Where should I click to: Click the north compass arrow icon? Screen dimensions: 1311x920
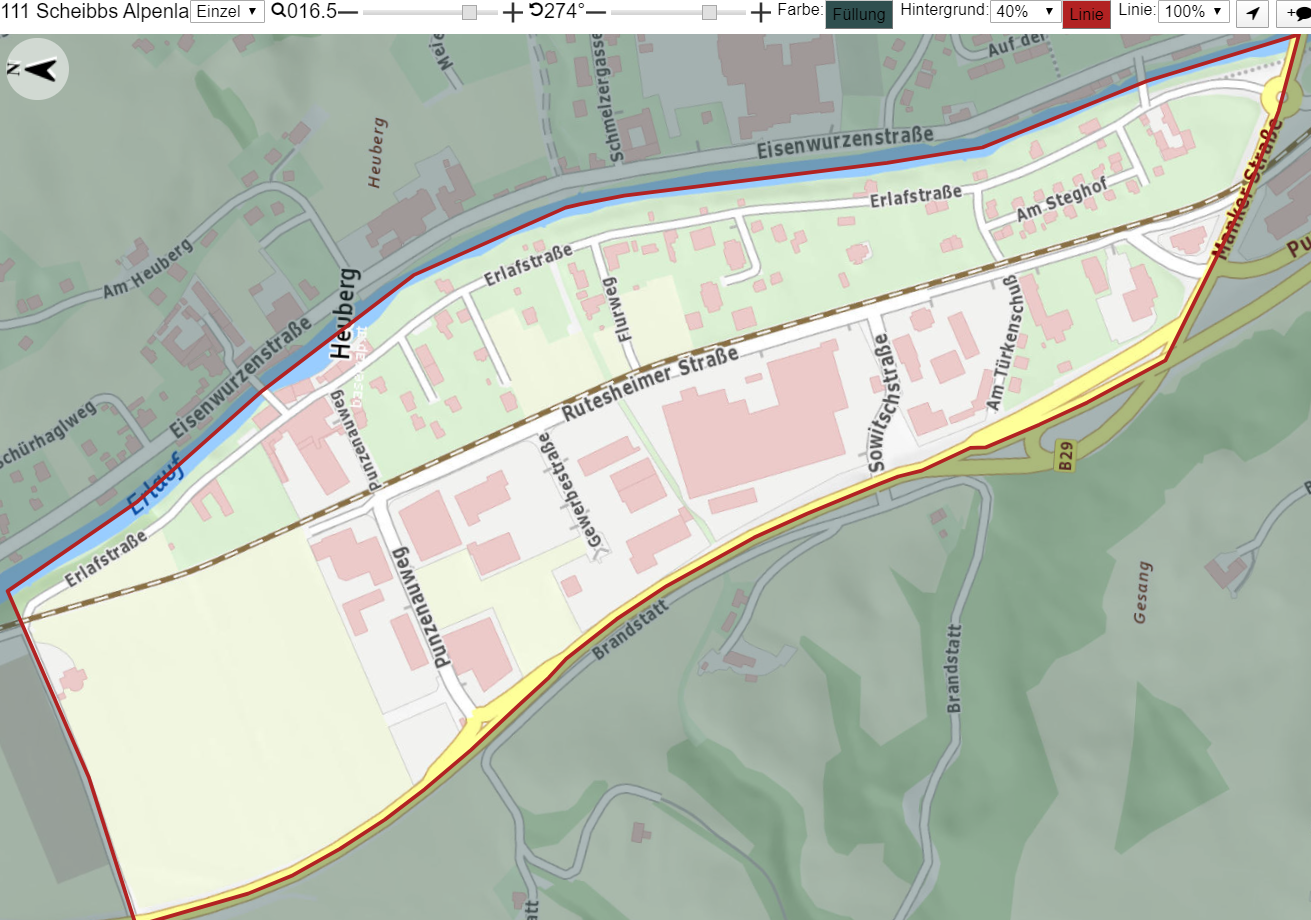point(37,69)
